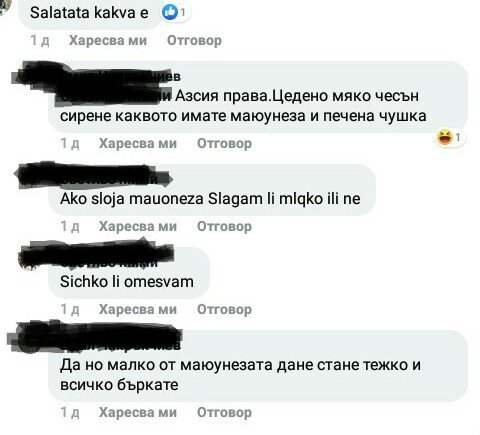This screenshot has width=480, height=435.
Task: Reply to the comment about печена чушка
Action: 224,144
